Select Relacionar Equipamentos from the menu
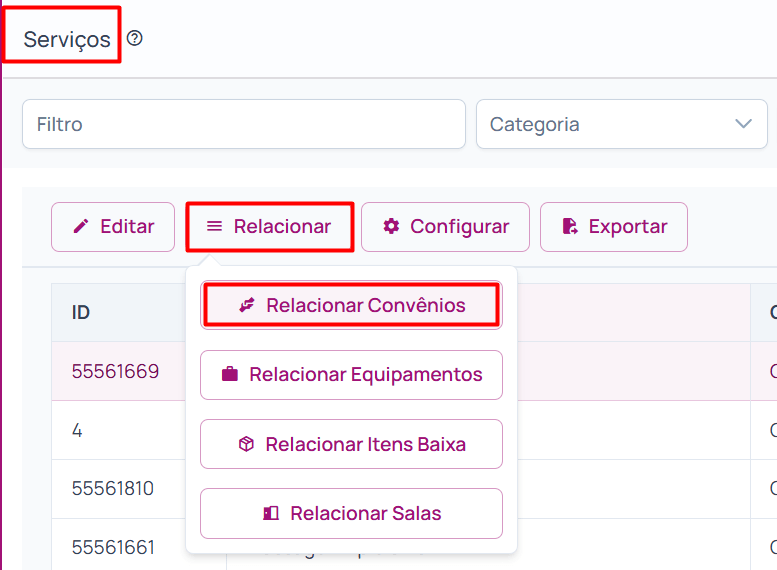This screenshot has width=777, height=570. [x=351, y=375]
